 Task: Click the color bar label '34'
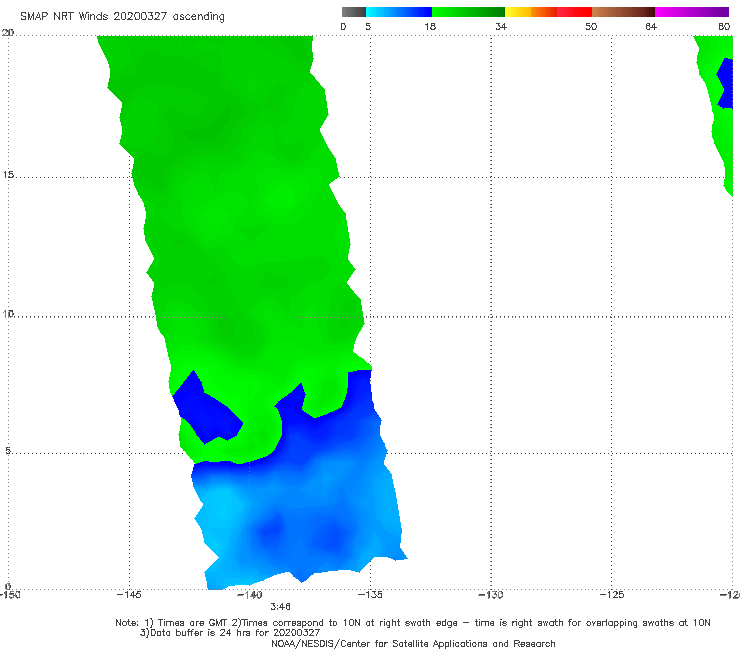pyautogui.click(x=501, y=26)
